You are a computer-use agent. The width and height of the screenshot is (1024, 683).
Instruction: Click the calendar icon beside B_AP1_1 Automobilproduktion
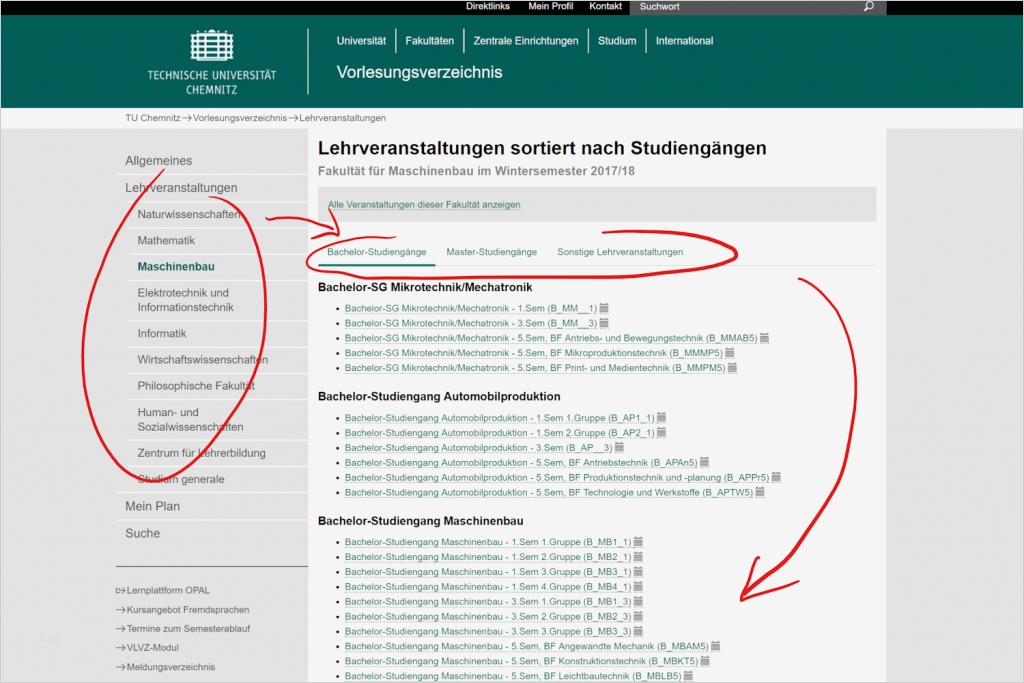coord(660,417)
